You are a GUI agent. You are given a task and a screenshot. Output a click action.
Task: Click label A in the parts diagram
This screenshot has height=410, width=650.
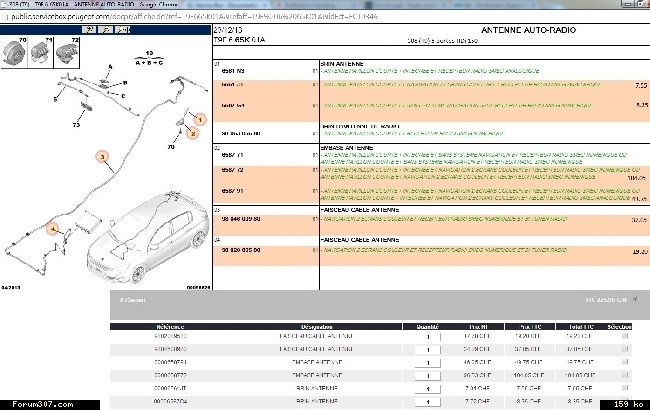110,66
